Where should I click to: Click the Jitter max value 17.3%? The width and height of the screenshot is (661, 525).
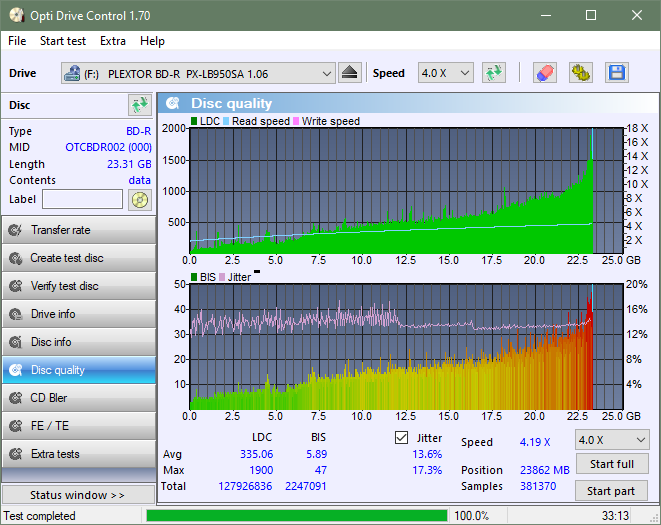coord(427,470)
